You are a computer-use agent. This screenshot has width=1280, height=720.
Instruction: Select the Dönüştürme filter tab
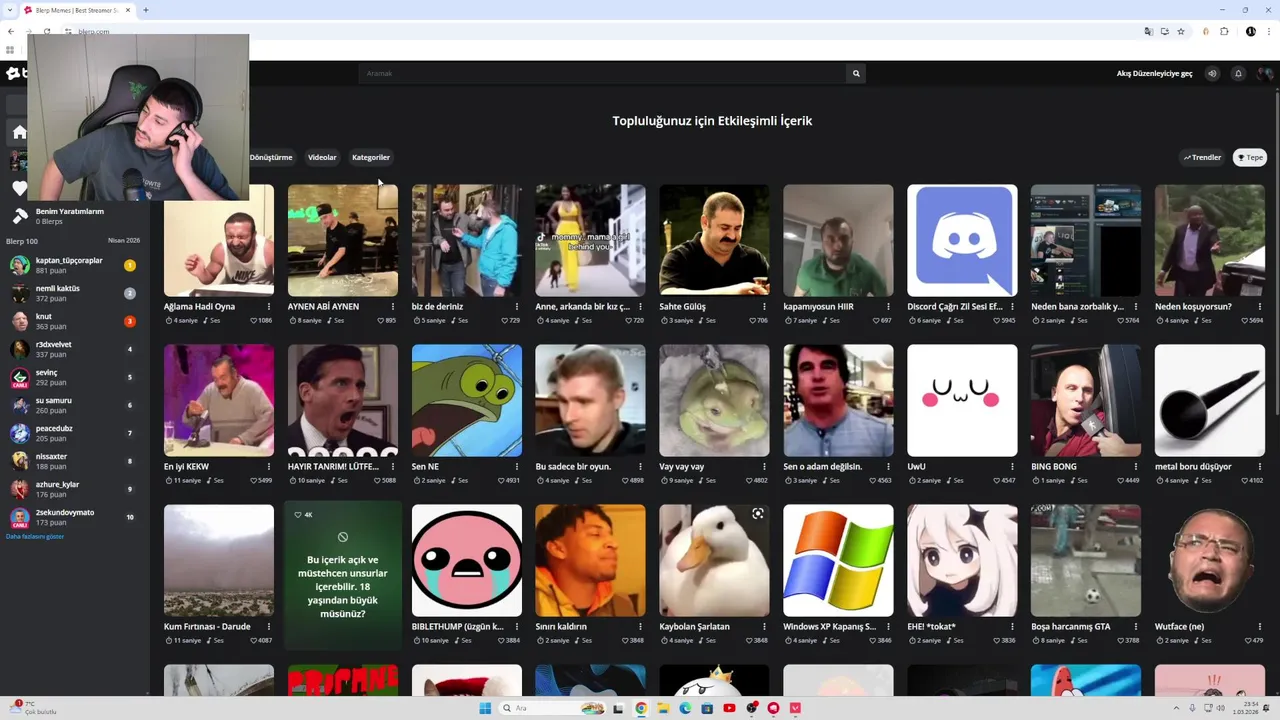point(271,157)
